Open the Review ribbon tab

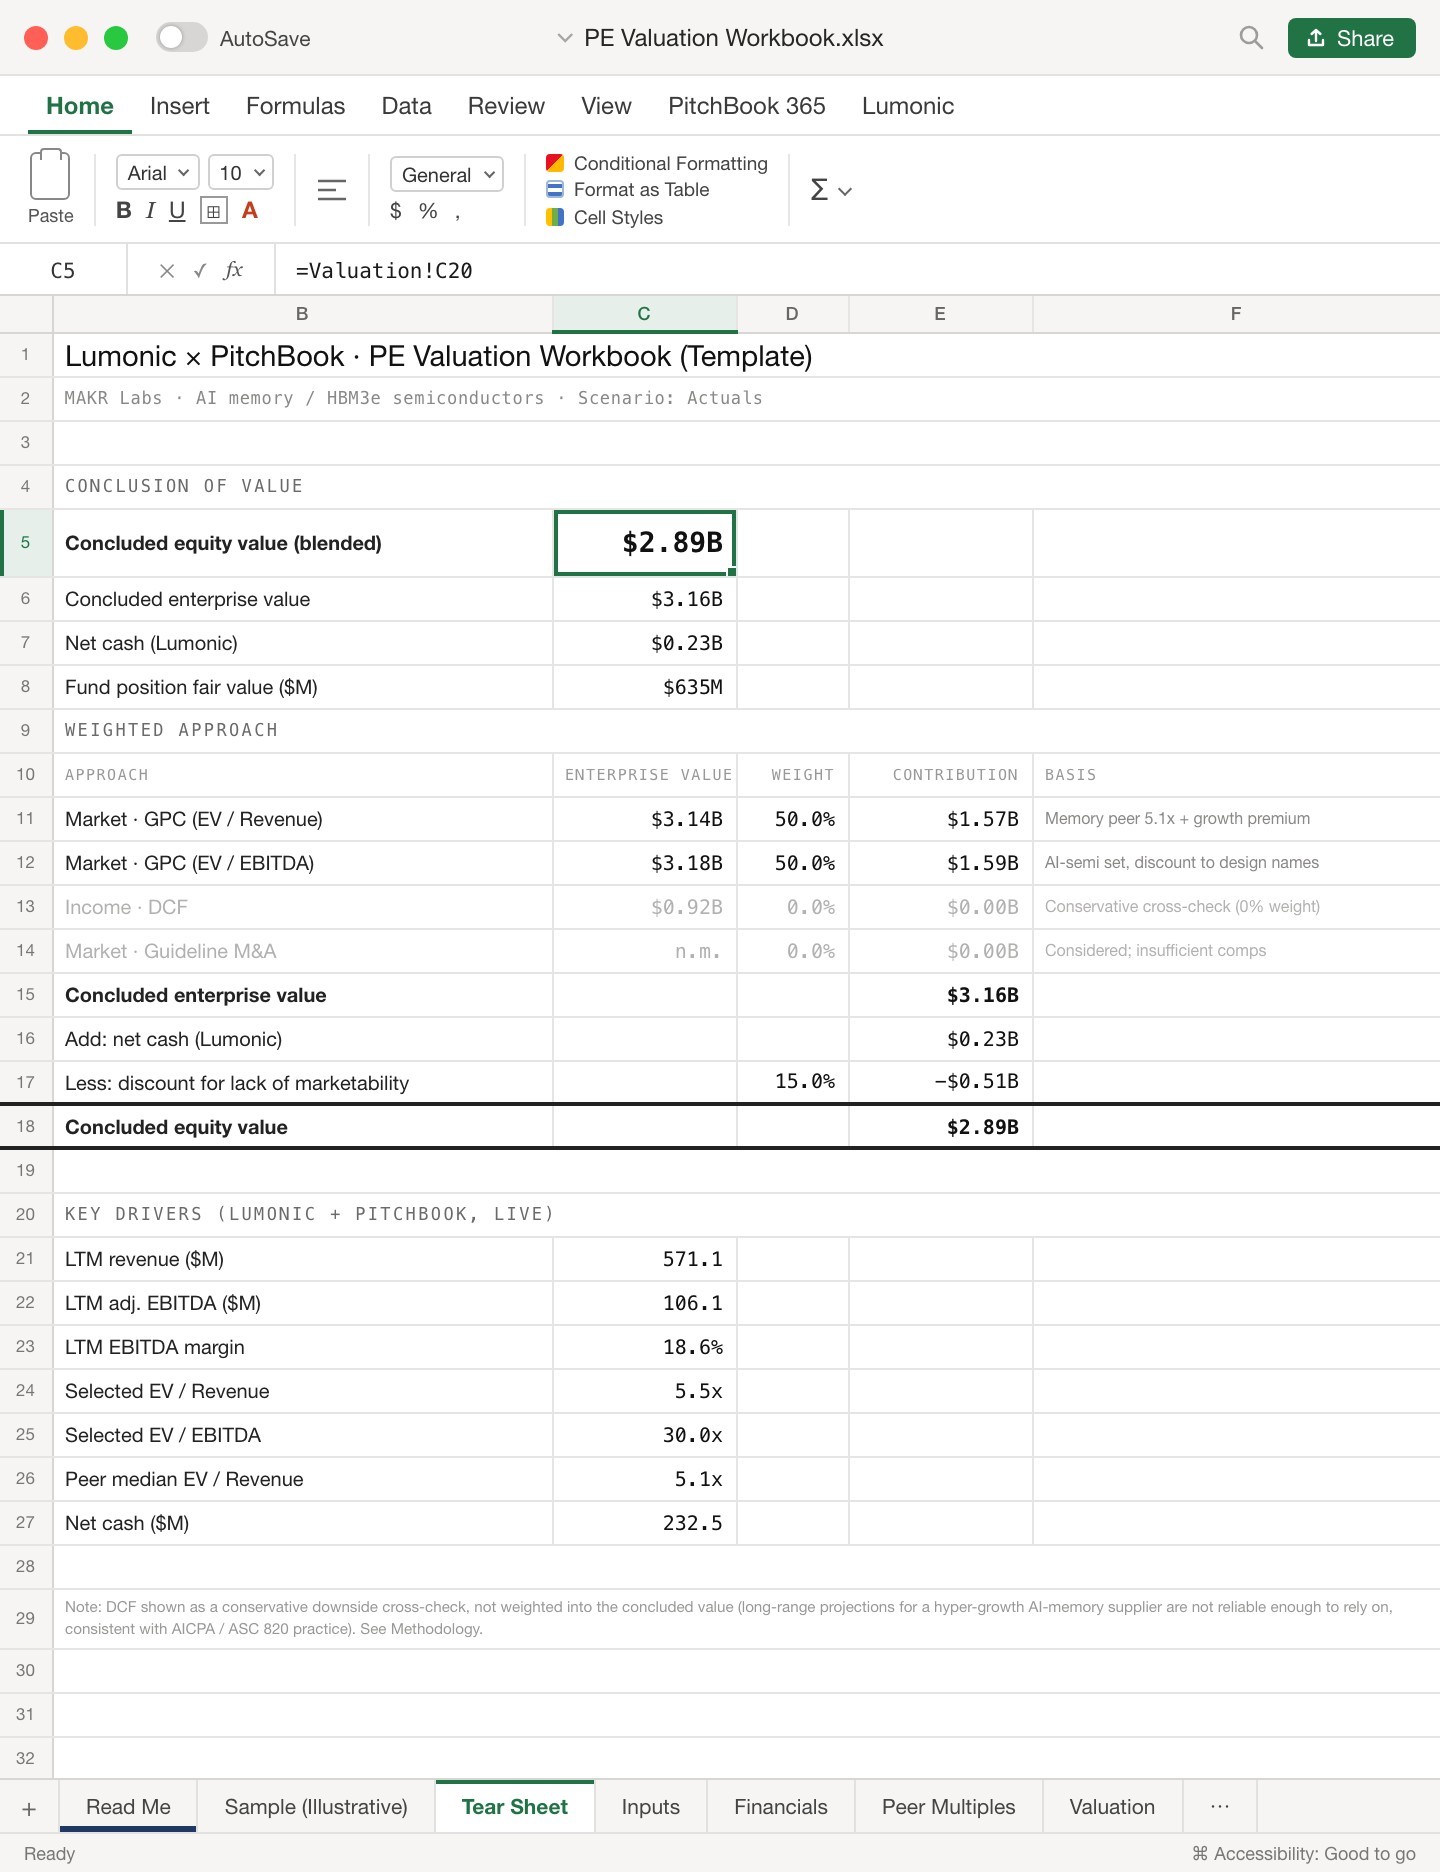tap(506, 106)
